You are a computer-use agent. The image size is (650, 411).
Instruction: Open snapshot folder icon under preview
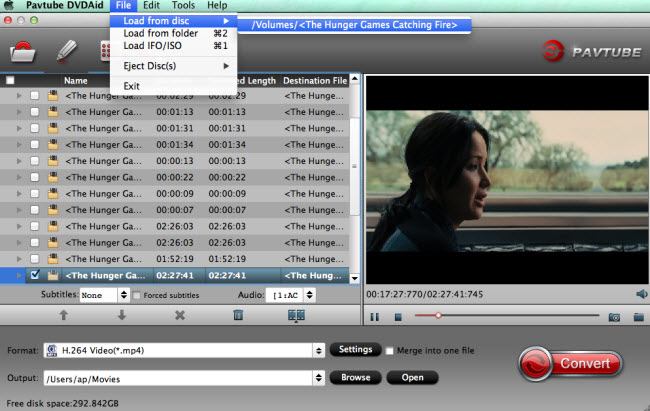point(638,317)
